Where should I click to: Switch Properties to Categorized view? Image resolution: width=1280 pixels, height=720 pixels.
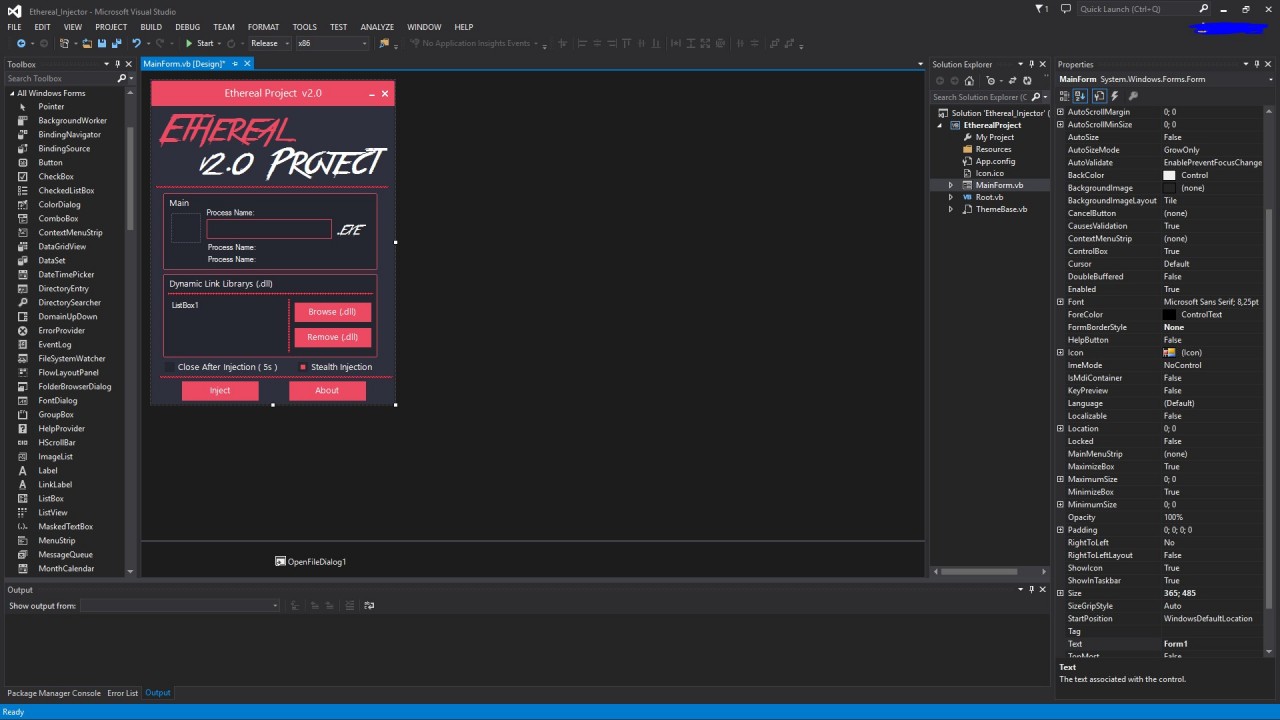(x=1064, y=96)
